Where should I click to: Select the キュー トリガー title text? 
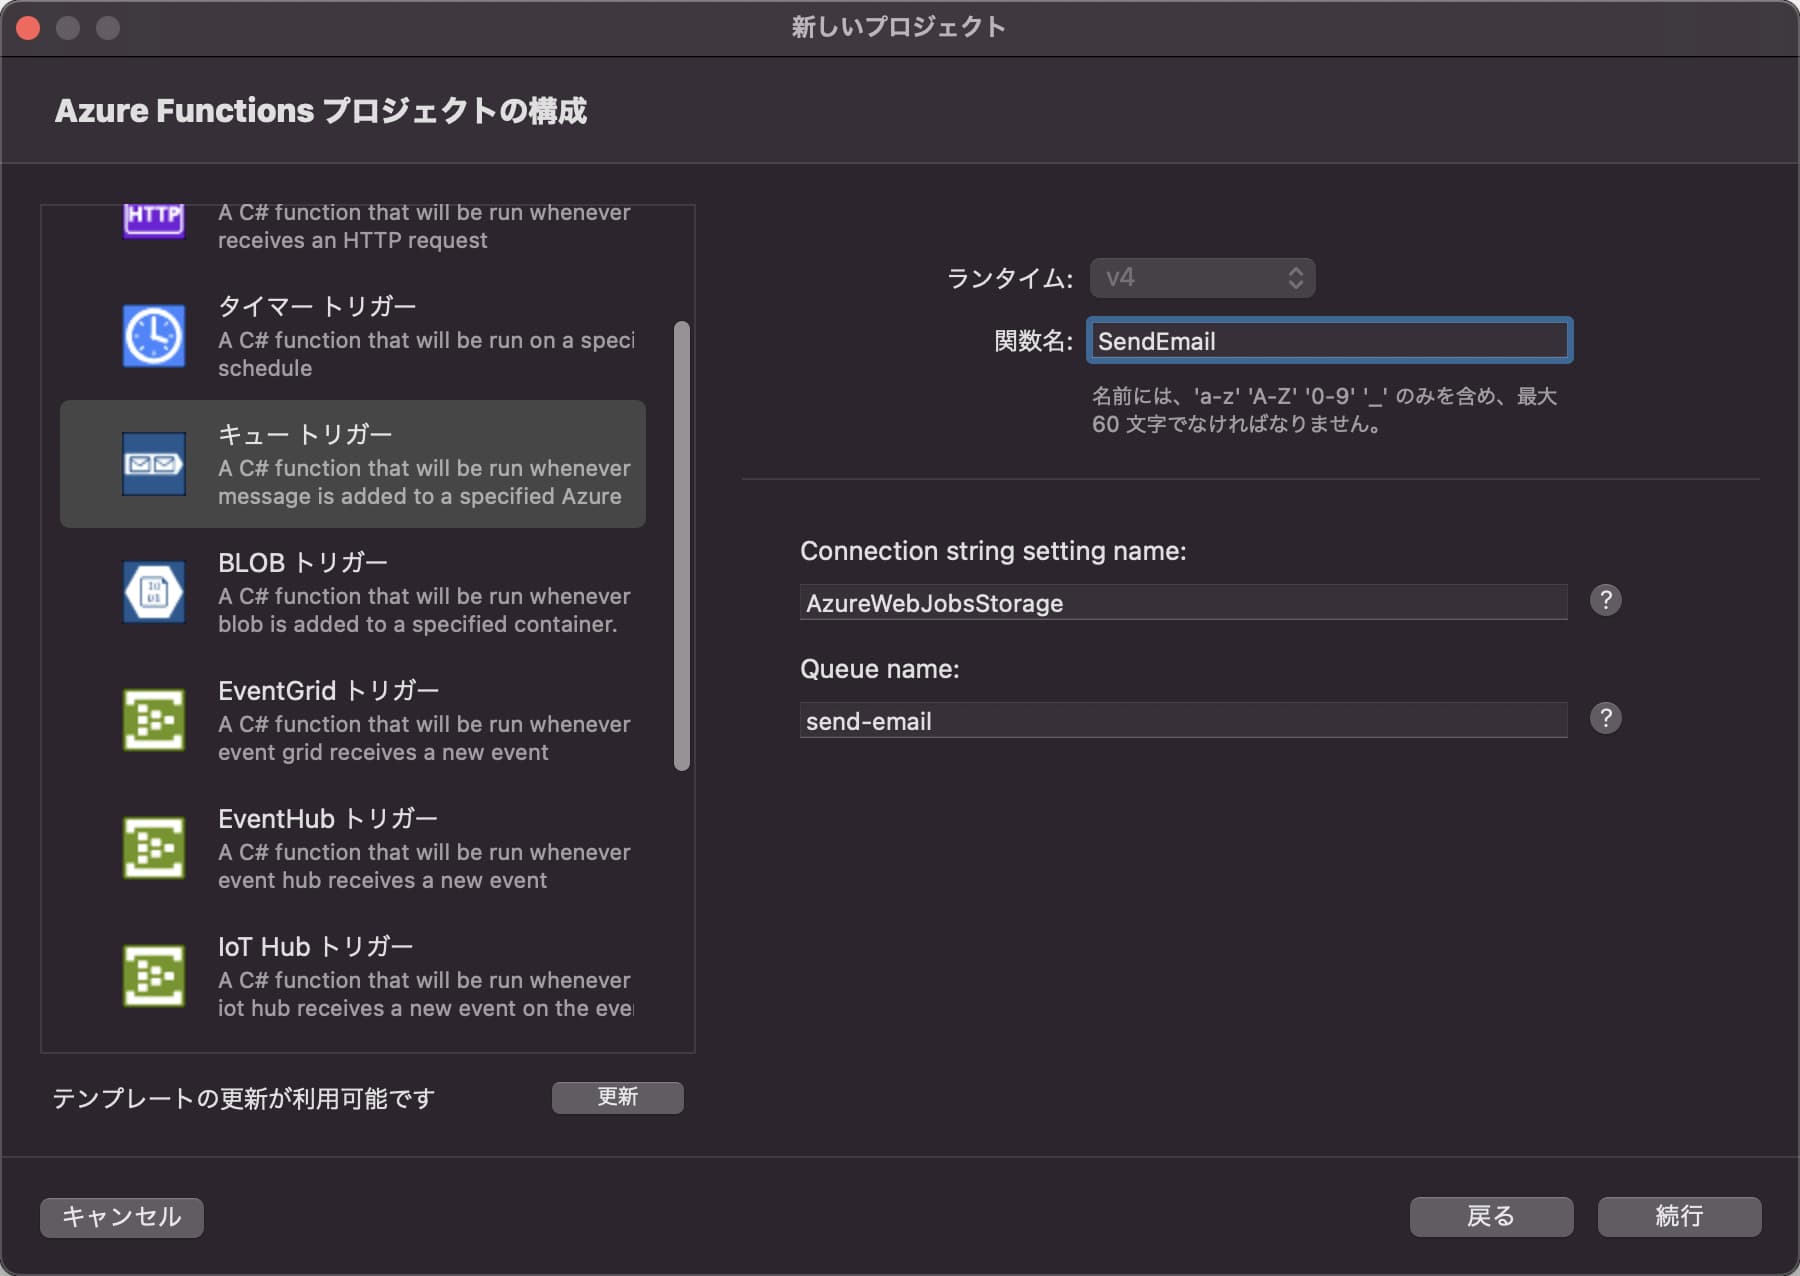305,434
